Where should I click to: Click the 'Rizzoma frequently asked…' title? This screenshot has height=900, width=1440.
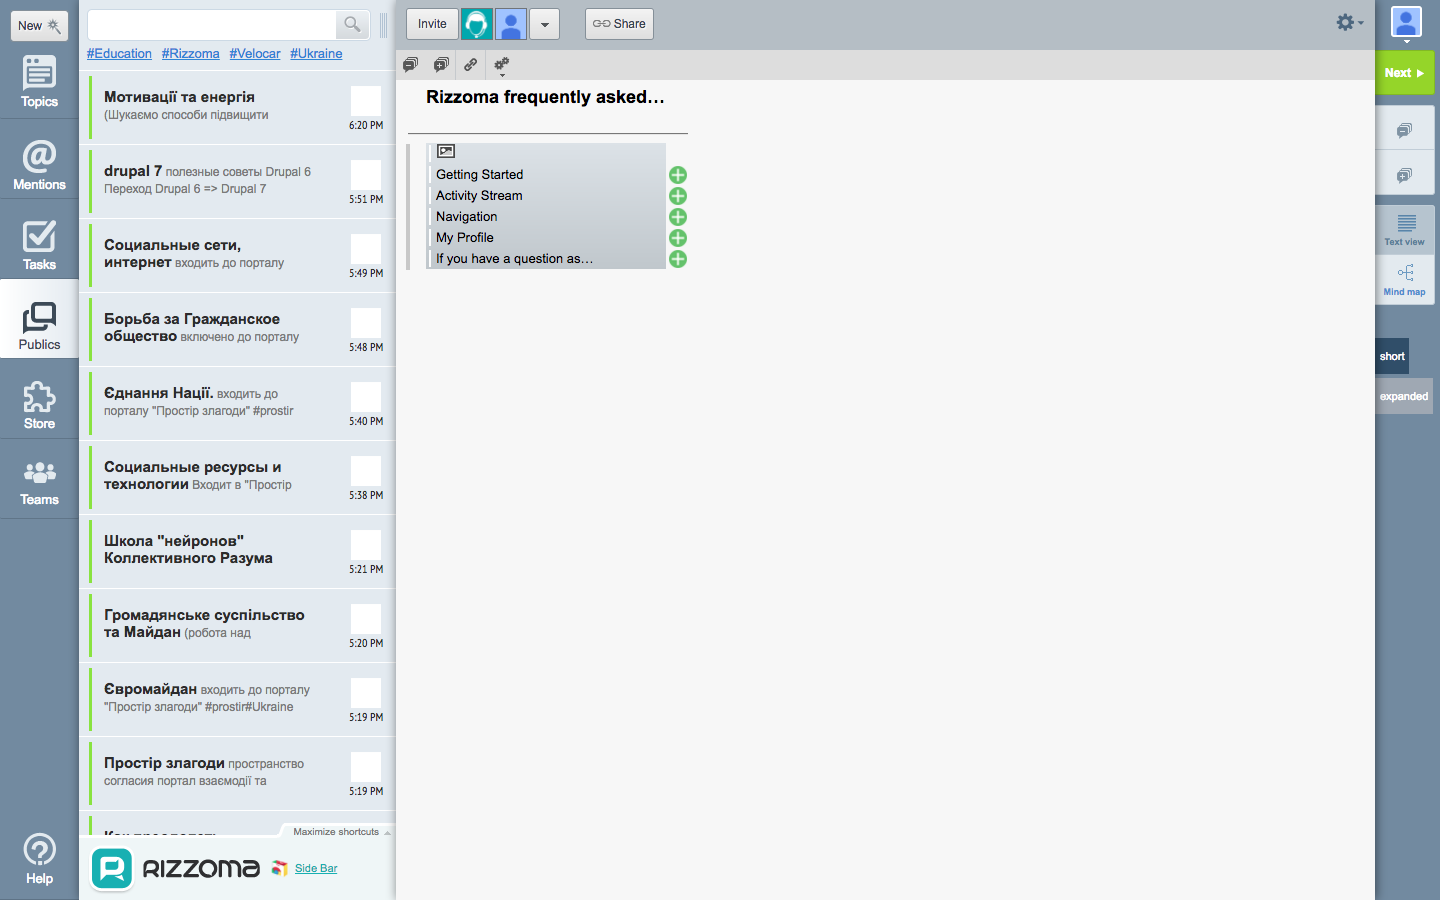pos(545,97)
